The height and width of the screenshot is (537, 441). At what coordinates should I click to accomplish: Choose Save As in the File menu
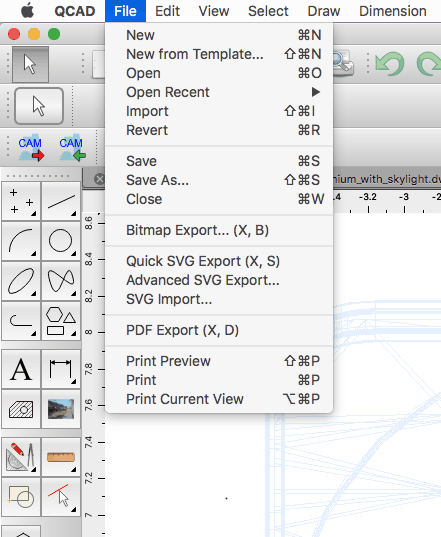pos(219,180)
